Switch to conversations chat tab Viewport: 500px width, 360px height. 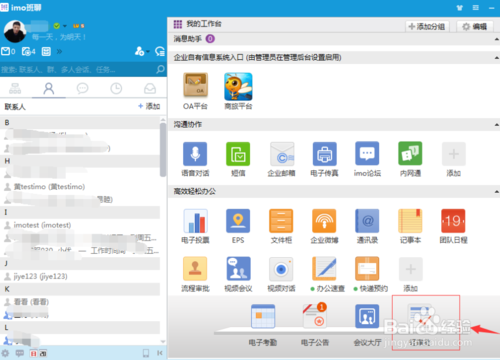click(x=82, y=88)
